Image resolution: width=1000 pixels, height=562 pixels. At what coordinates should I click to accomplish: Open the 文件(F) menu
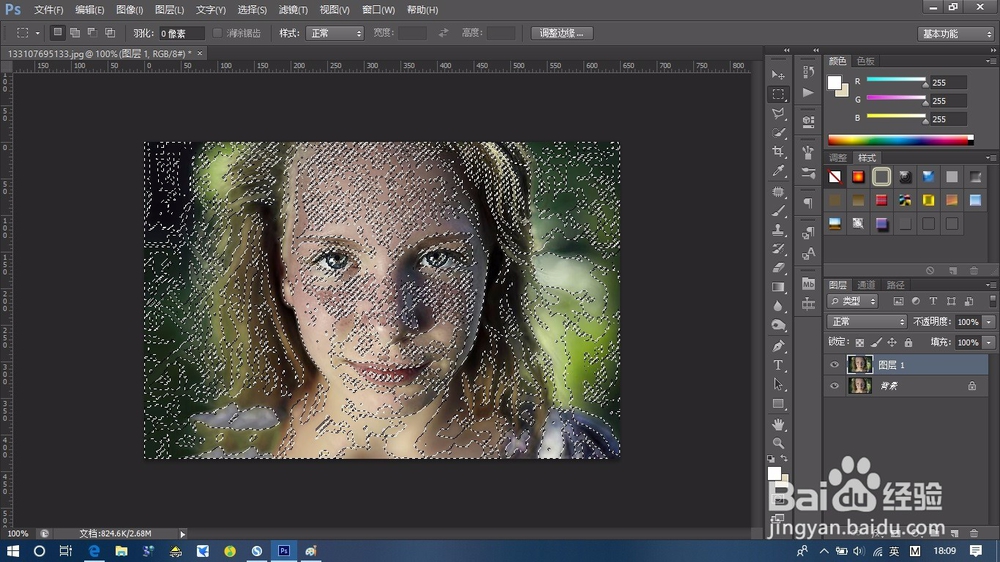coord(48,10)
